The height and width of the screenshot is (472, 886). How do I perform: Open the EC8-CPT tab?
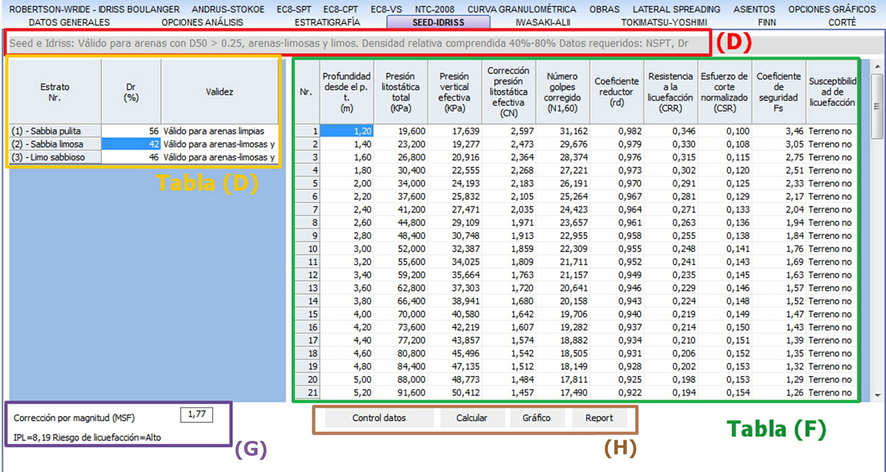[341, 10]
